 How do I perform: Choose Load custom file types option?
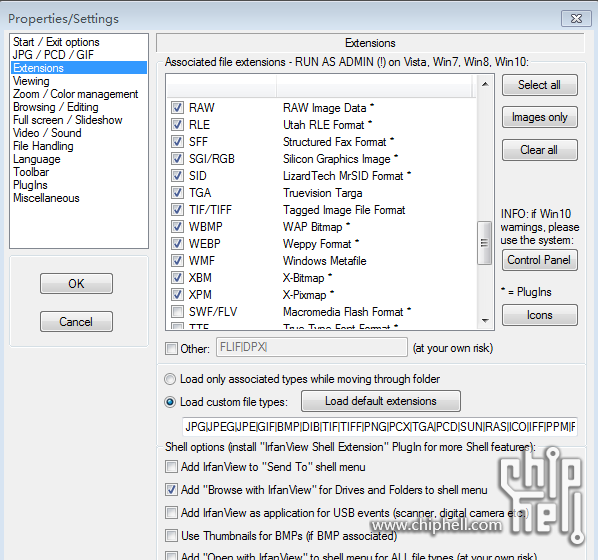(x=170, y=402)
